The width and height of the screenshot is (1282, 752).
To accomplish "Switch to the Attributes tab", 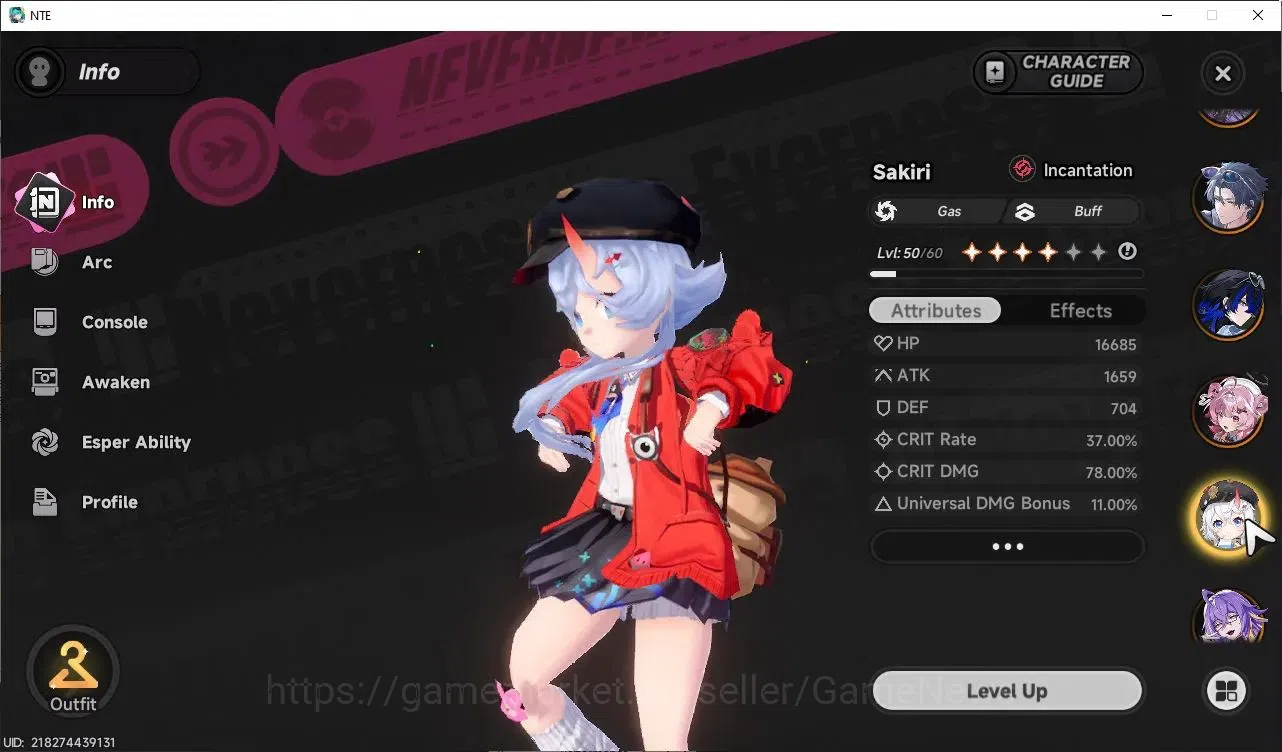I will pyautogui.click(x=935, y=311).
